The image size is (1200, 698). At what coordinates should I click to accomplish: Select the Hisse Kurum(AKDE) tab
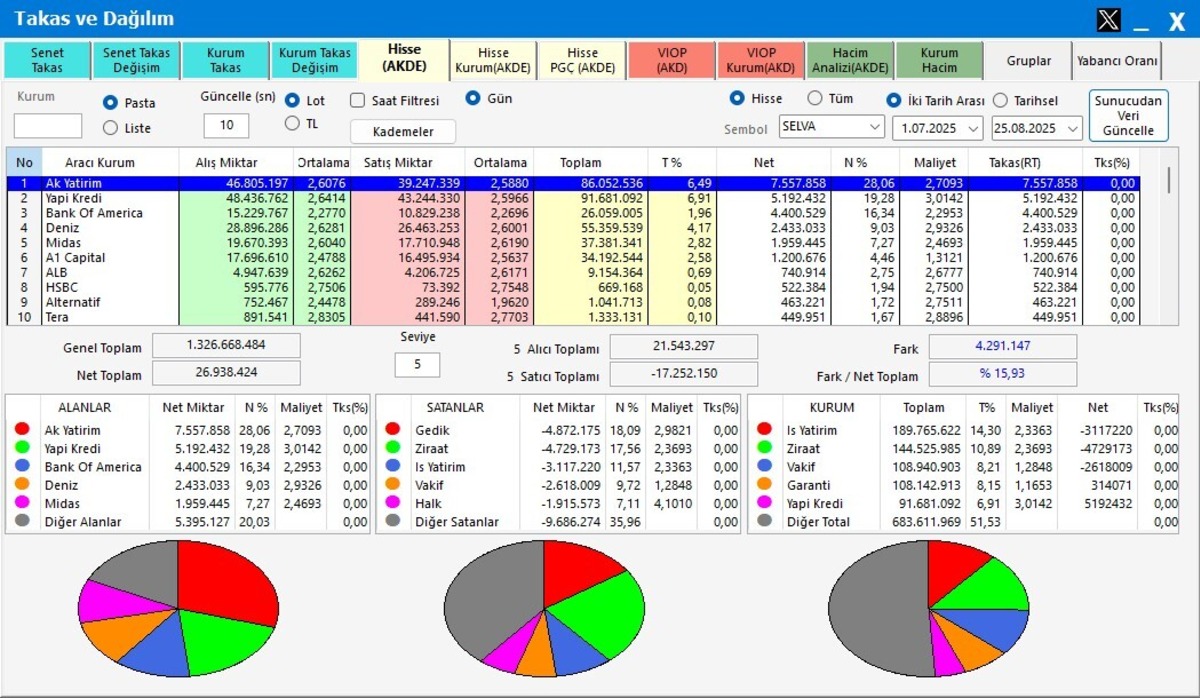493,60
